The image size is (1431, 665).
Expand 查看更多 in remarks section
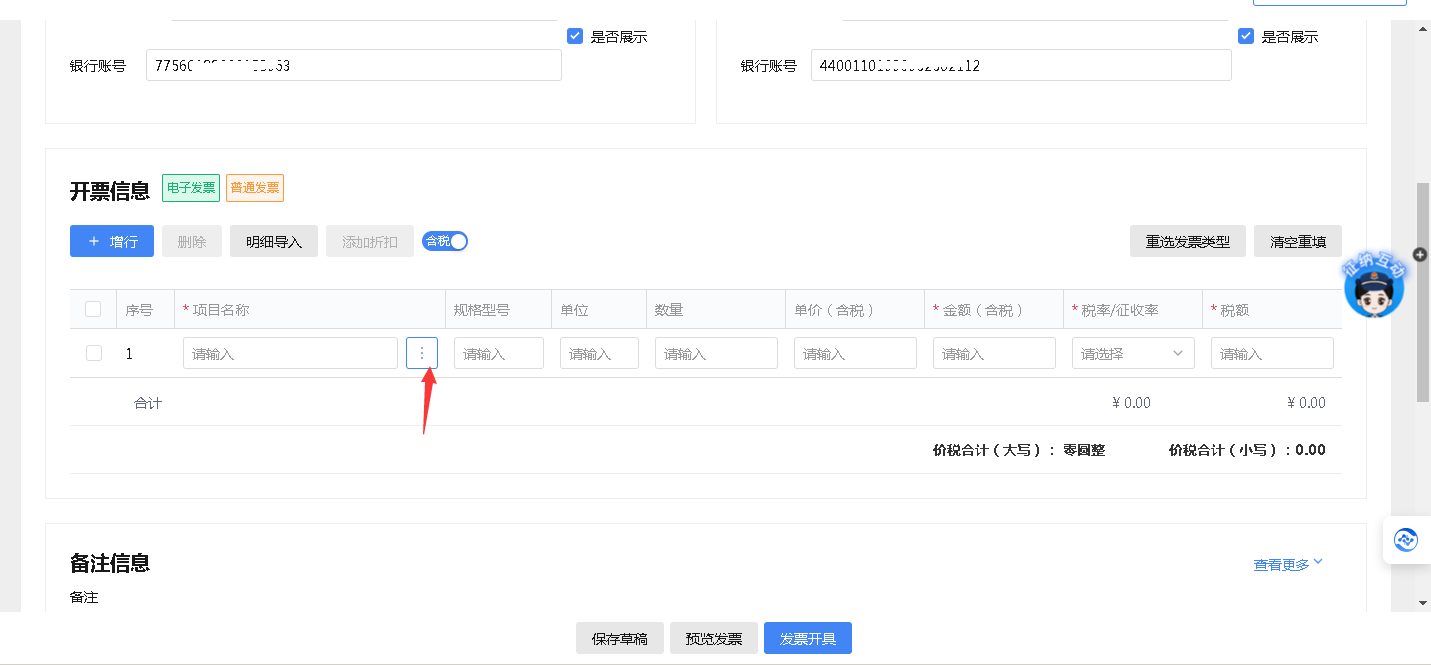[1288, 564]
